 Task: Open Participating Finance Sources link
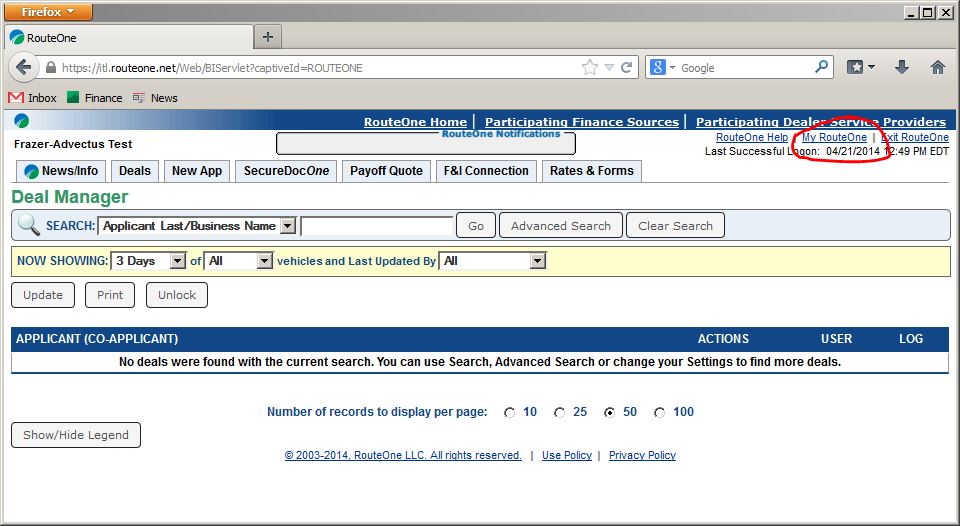tap(582, 122)
